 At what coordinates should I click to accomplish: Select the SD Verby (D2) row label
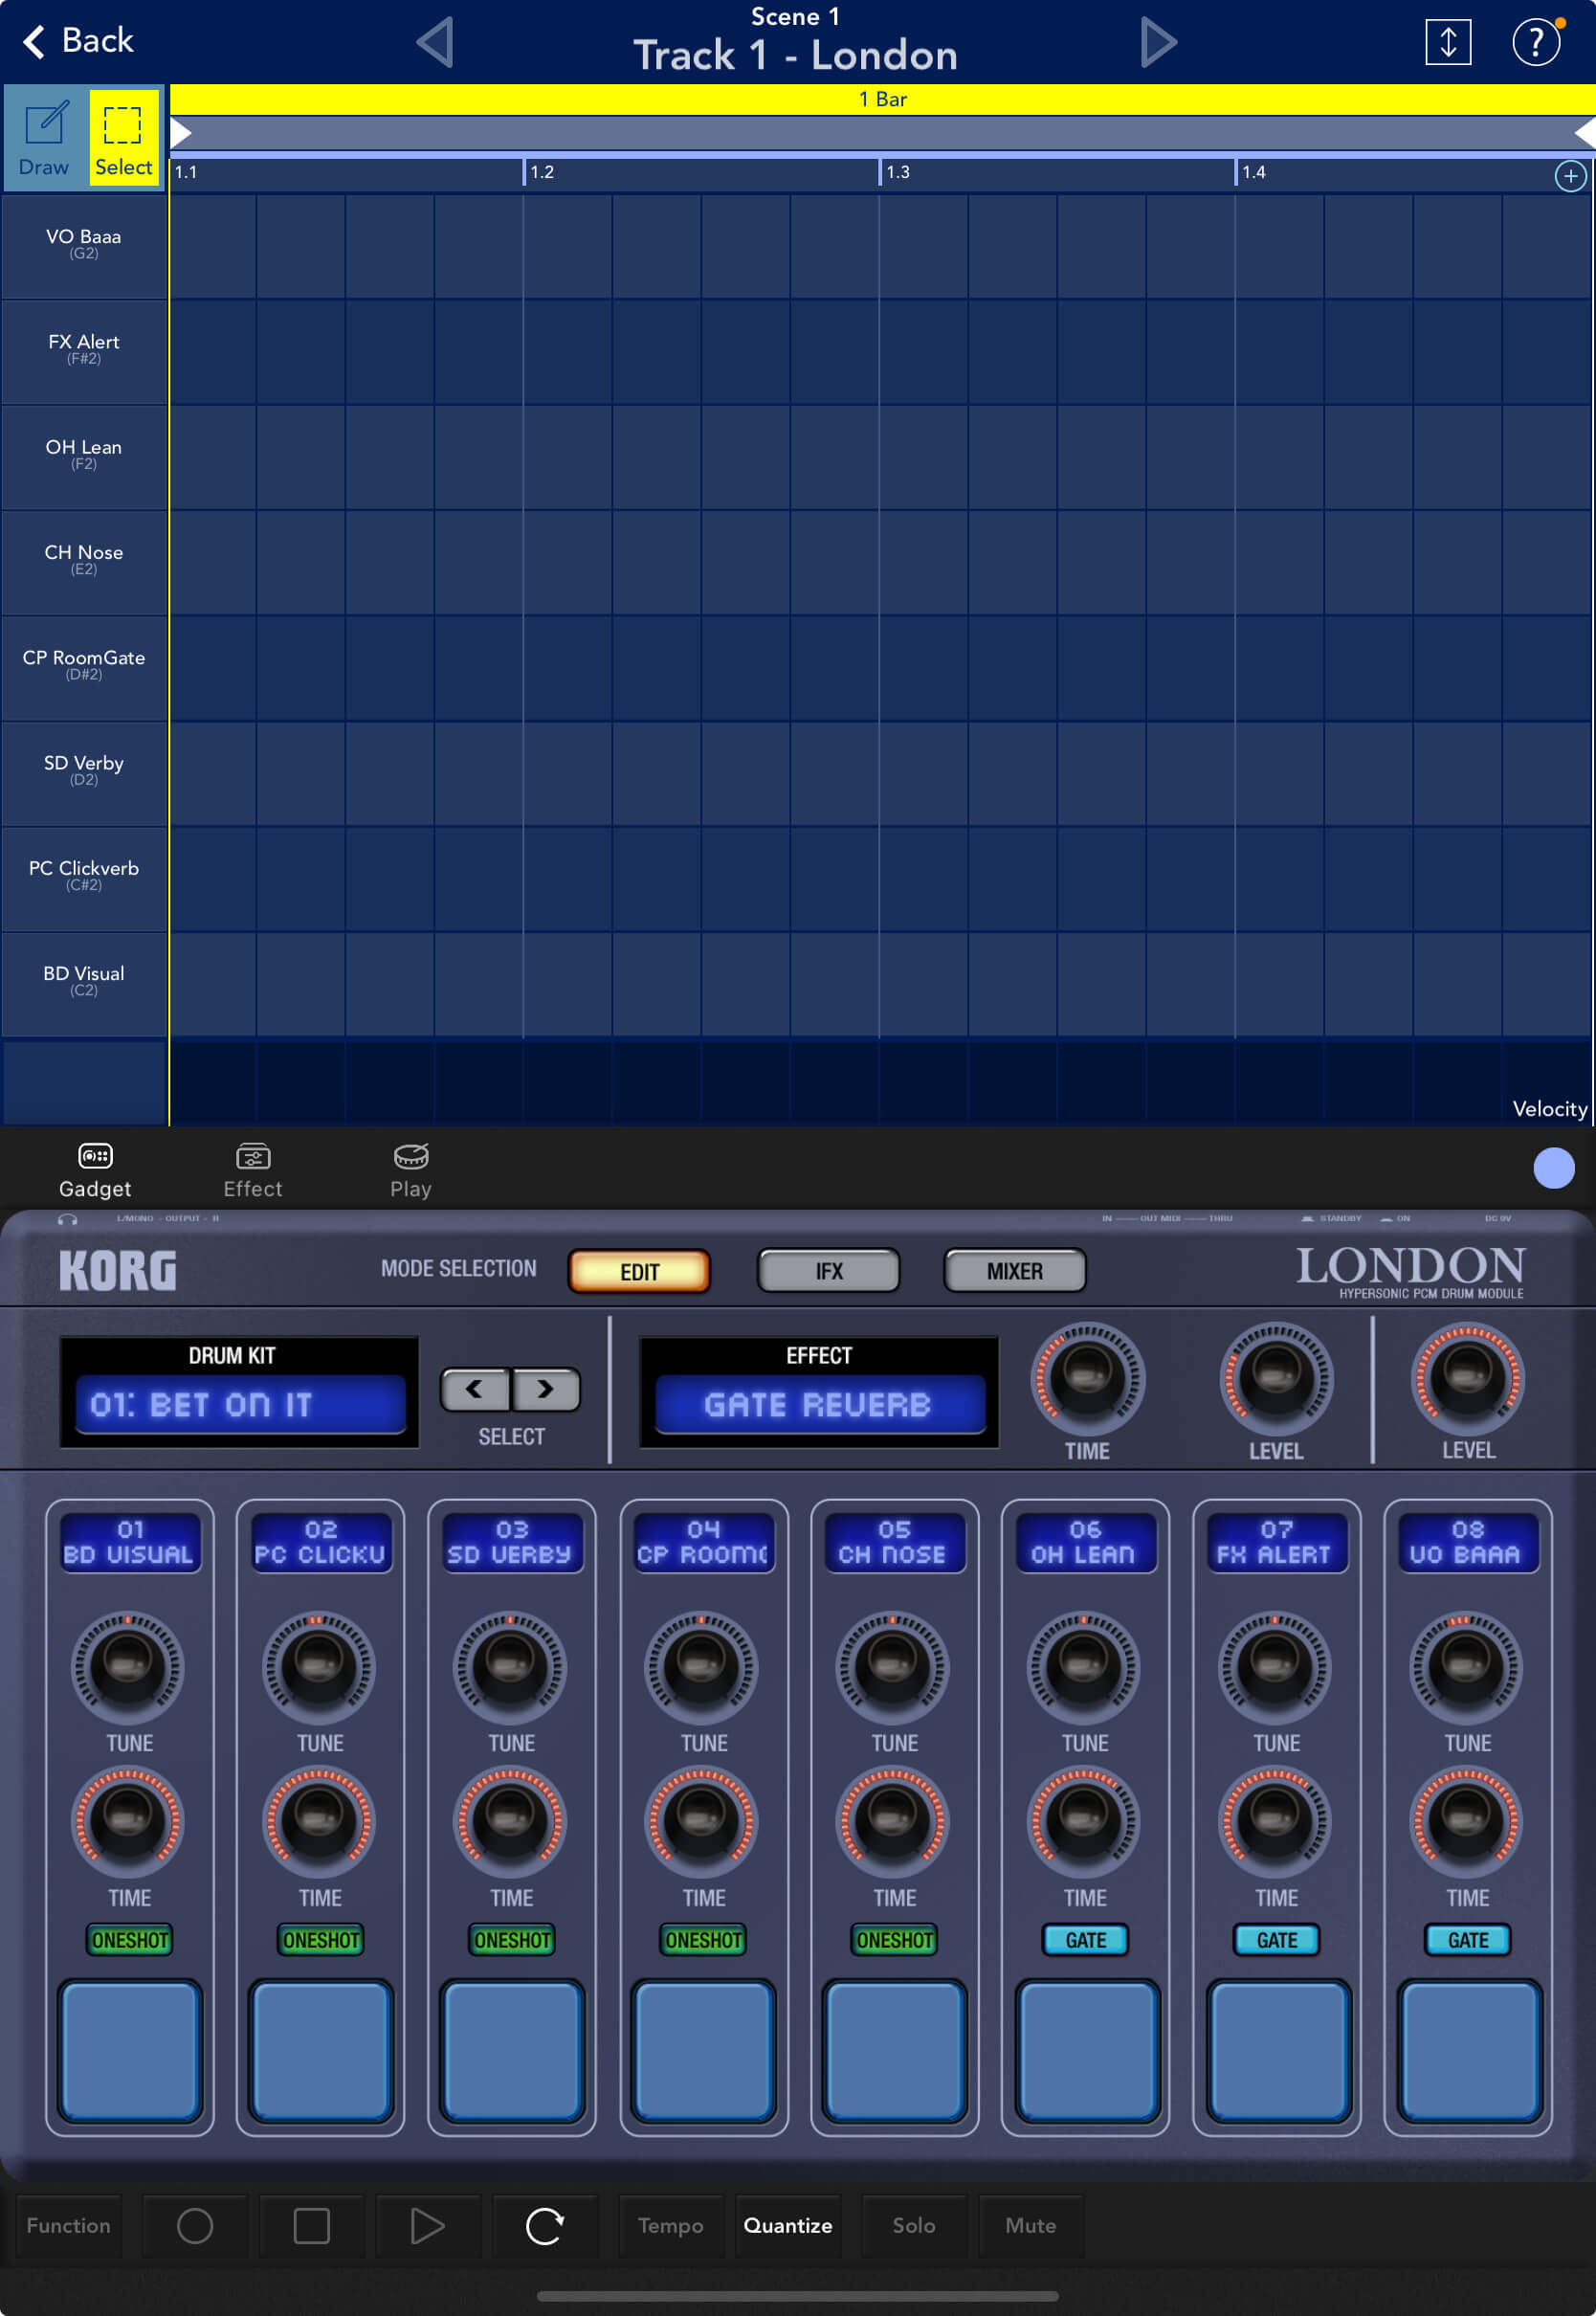click(84, 771)
